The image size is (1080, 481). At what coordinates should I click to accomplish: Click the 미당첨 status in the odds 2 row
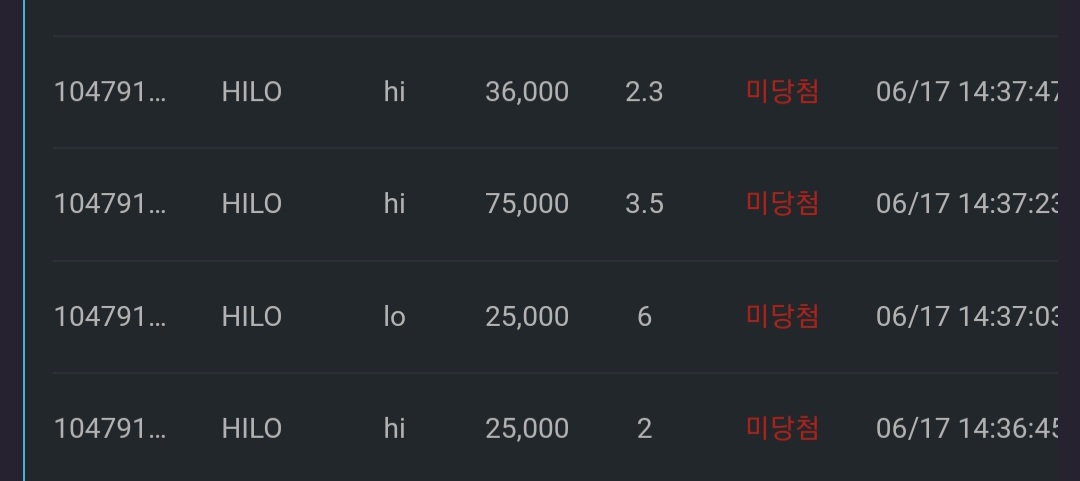point(782,429)
